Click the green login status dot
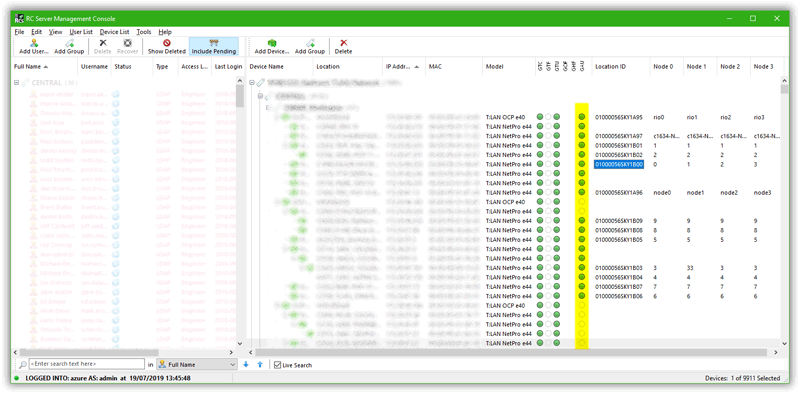This screenshot has height=394, width=800. [x=16, y=378]
